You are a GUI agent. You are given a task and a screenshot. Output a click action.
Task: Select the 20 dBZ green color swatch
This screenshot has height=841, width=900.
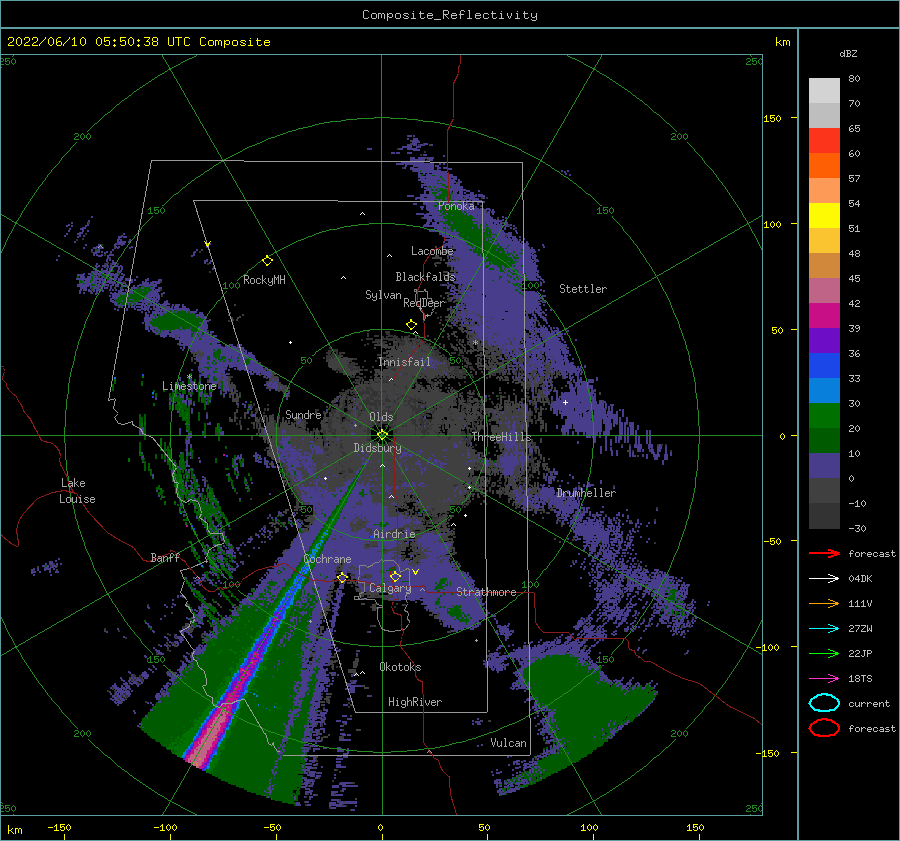(x=824, y=416)
